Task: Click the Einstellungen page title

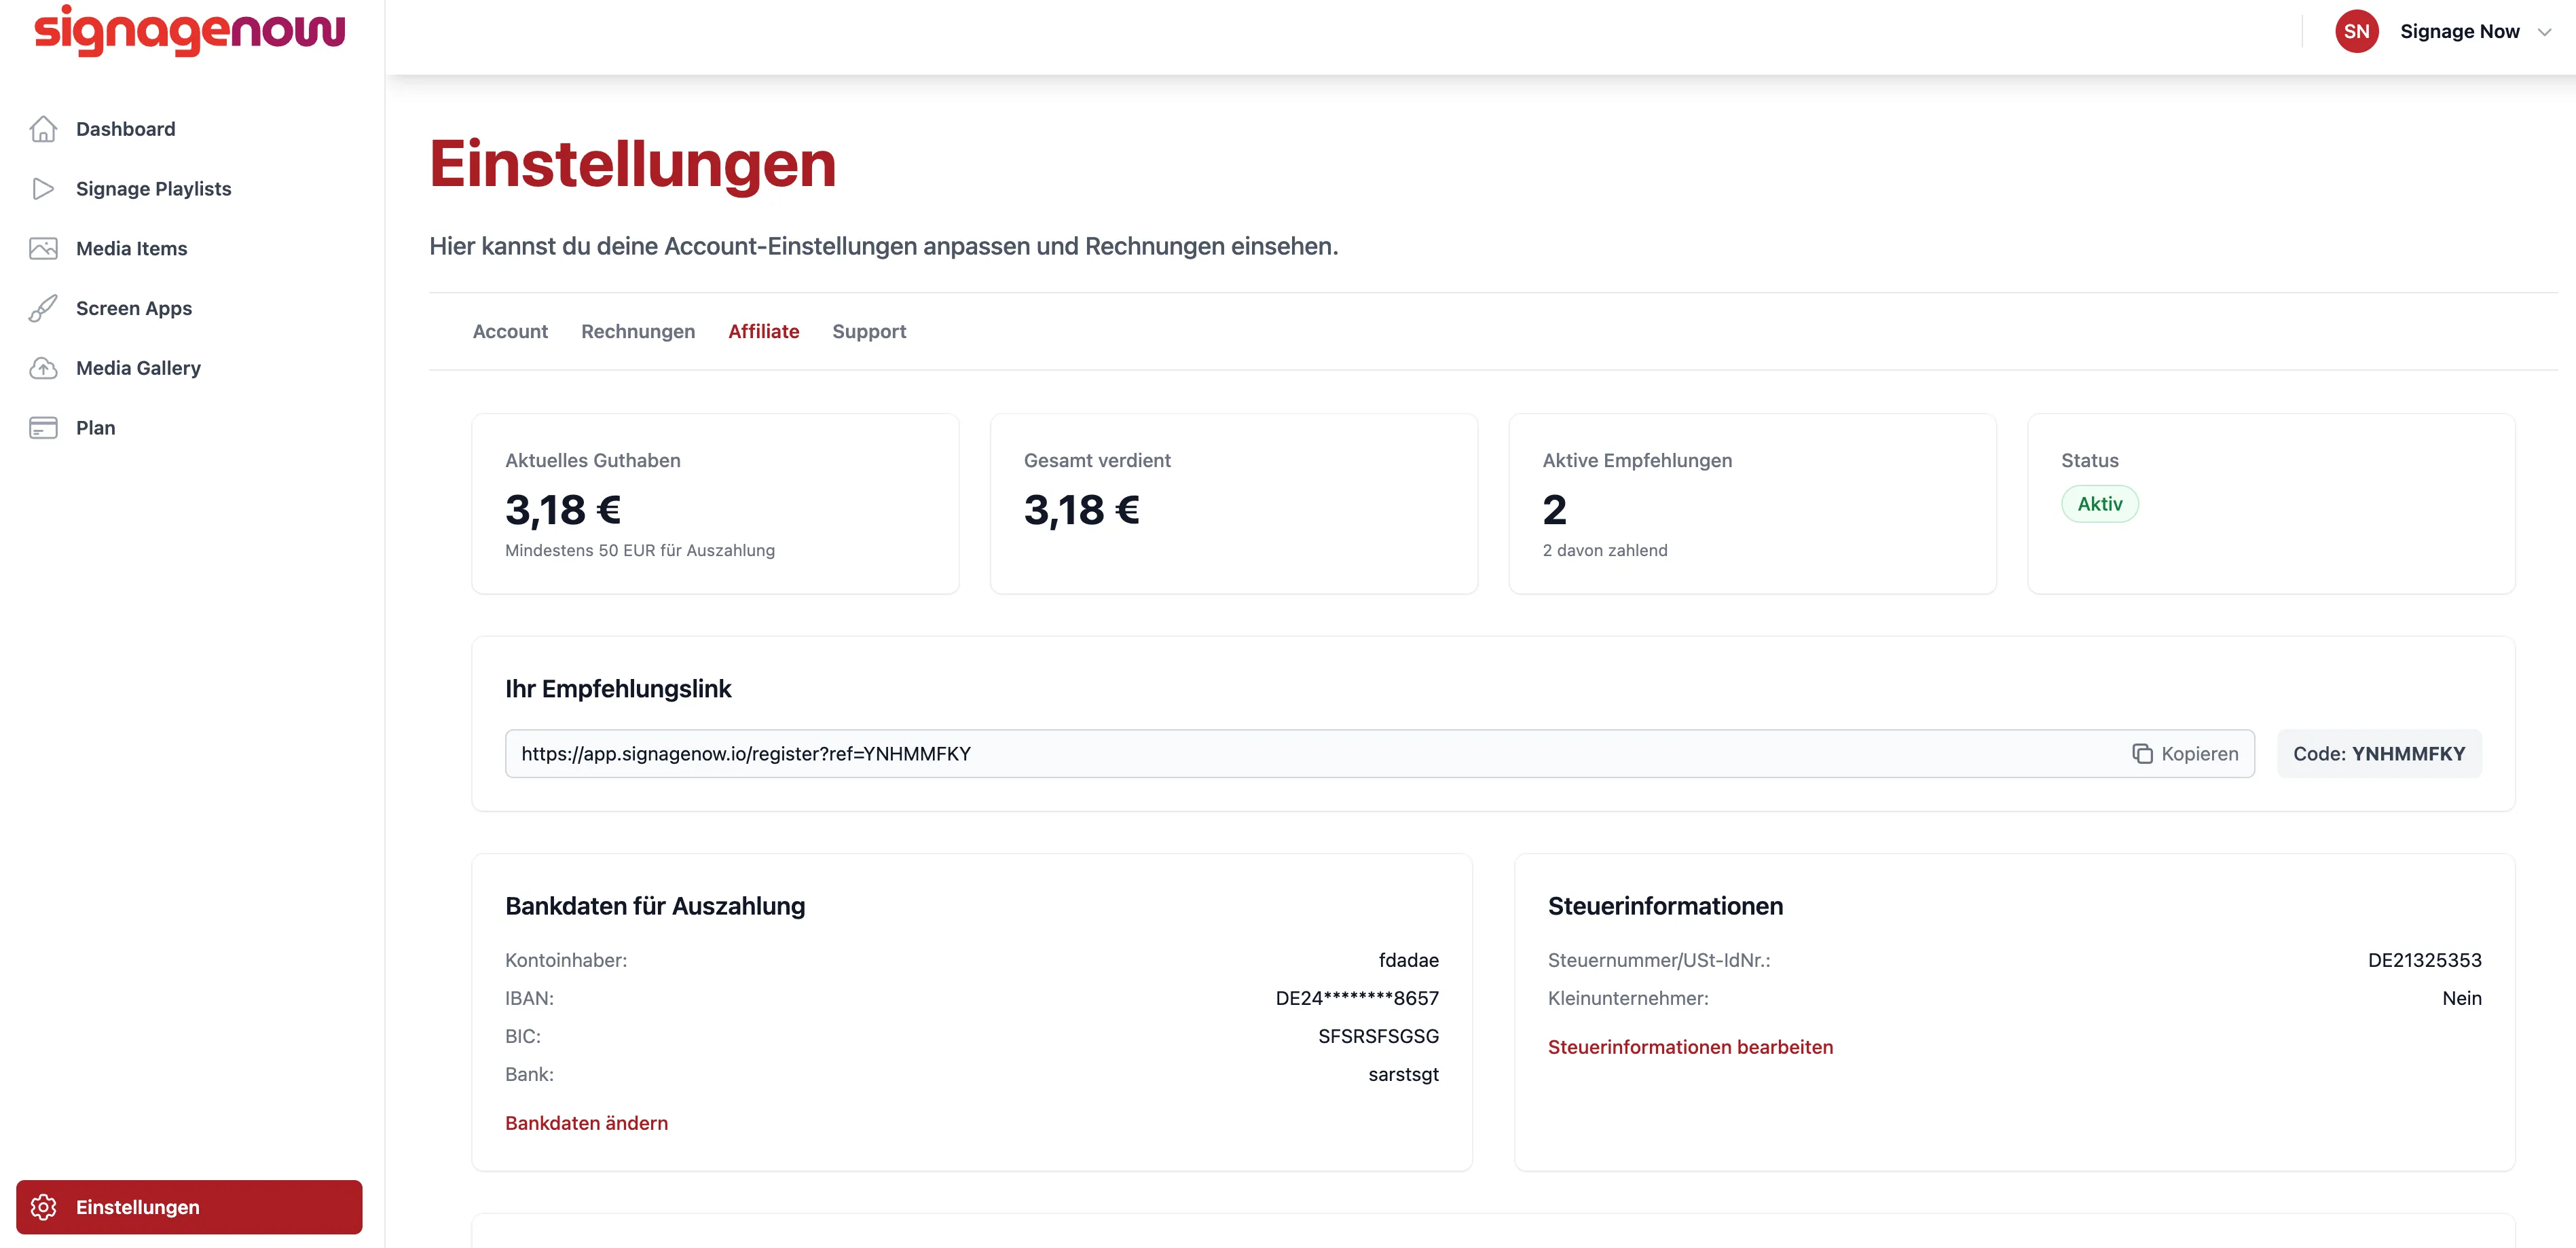Action: pyautogui.click(x=632, y=164)
